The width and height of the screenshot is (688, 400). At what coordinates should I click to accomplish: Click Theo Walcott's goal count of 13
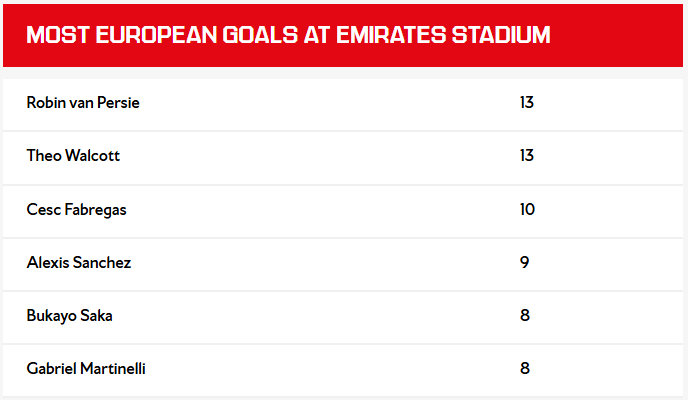point(527,156)
